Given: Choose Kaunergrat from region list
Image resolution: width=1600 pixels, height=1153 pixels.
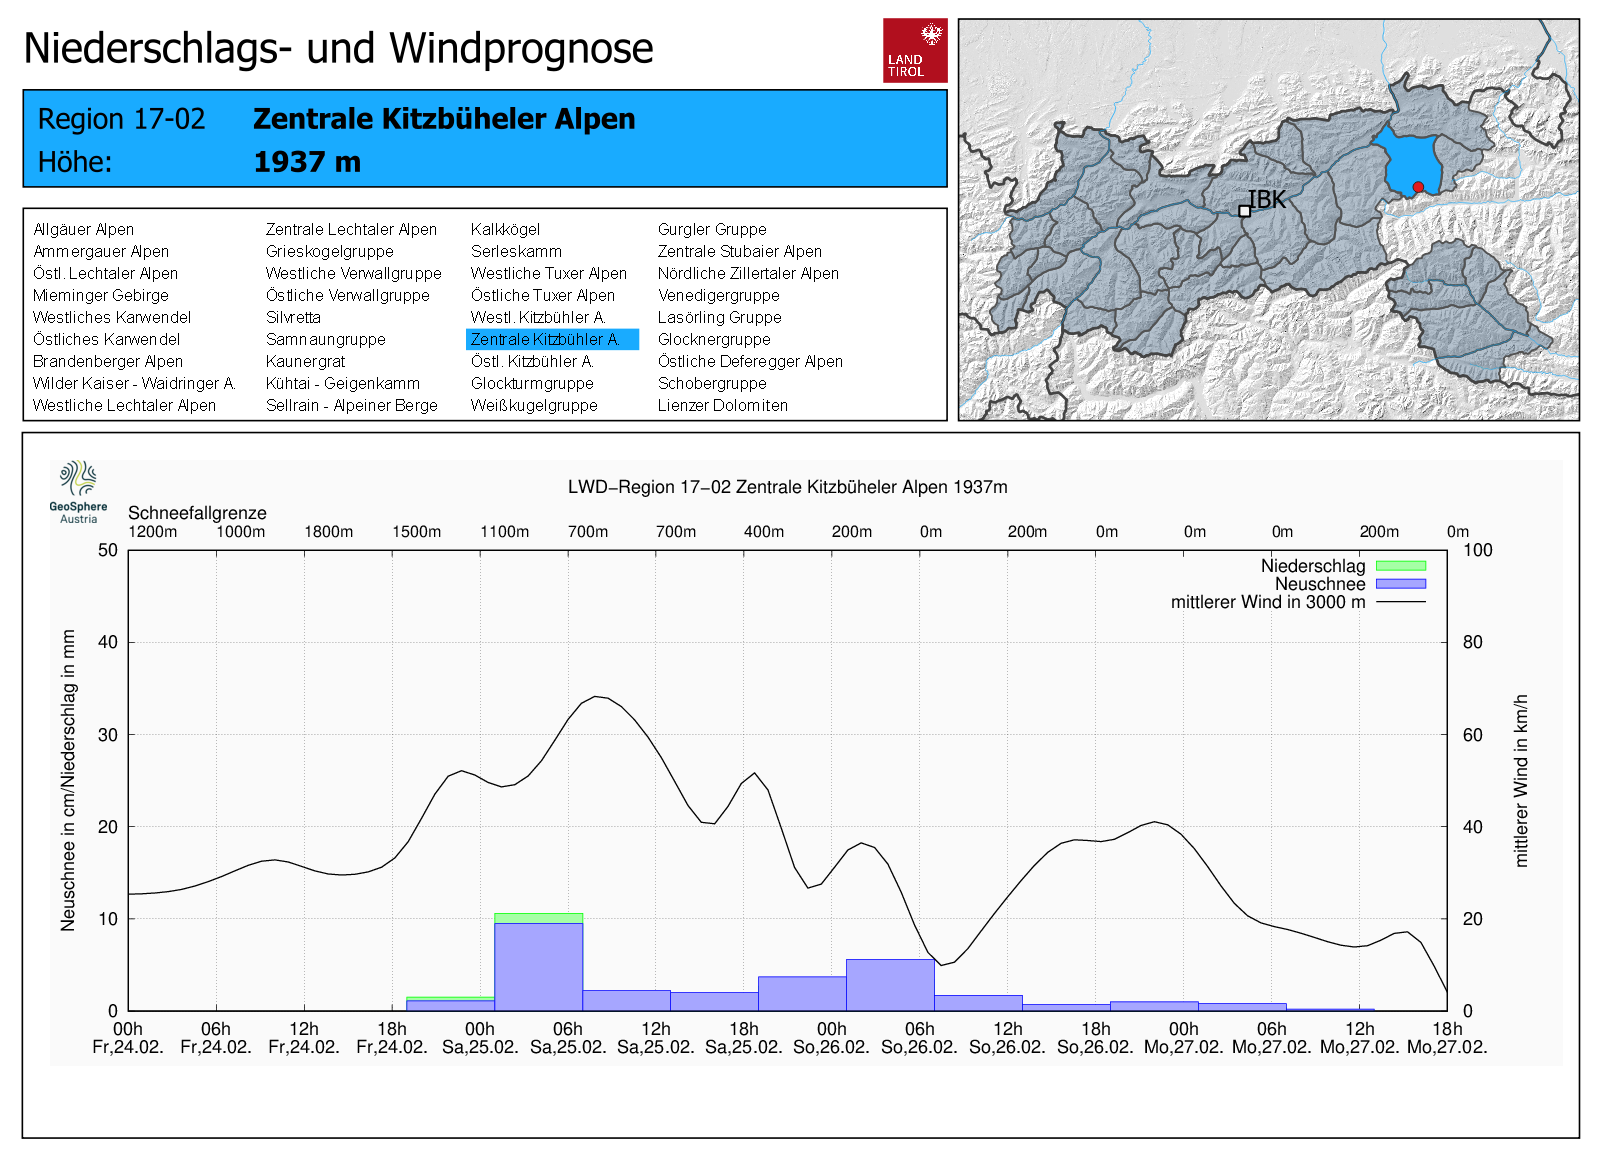Looking at the screenshot, I should (x=305, y=362).
